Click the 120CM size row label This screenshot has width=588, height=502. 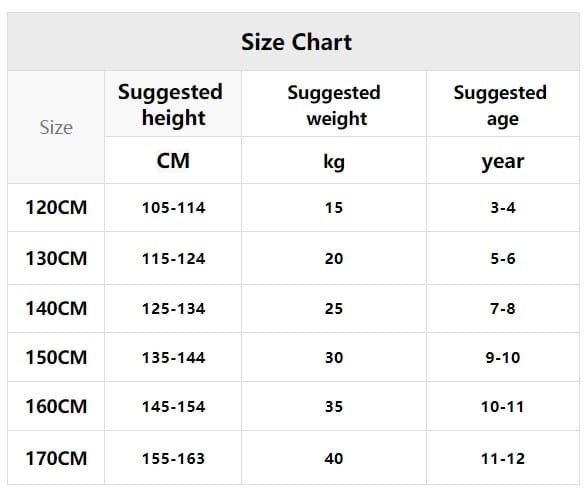(56, 207)
